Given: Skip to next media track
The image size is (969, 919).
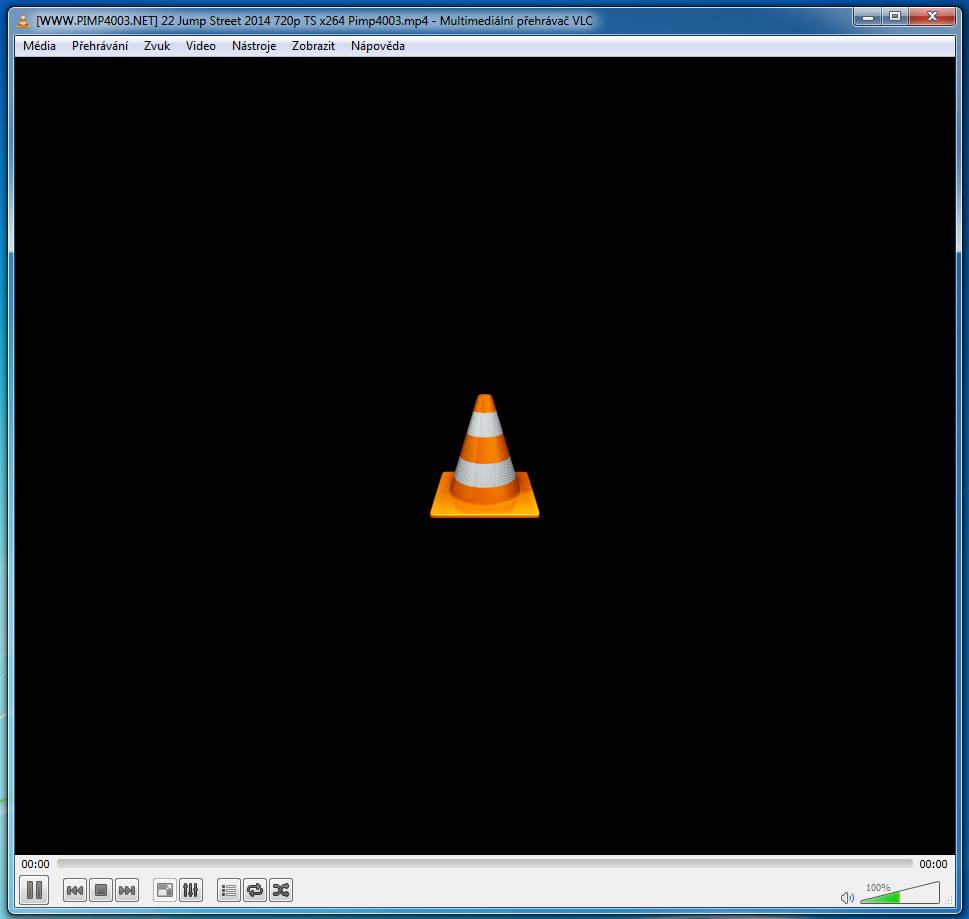Looking at the screenshot, I should point(127,891).
